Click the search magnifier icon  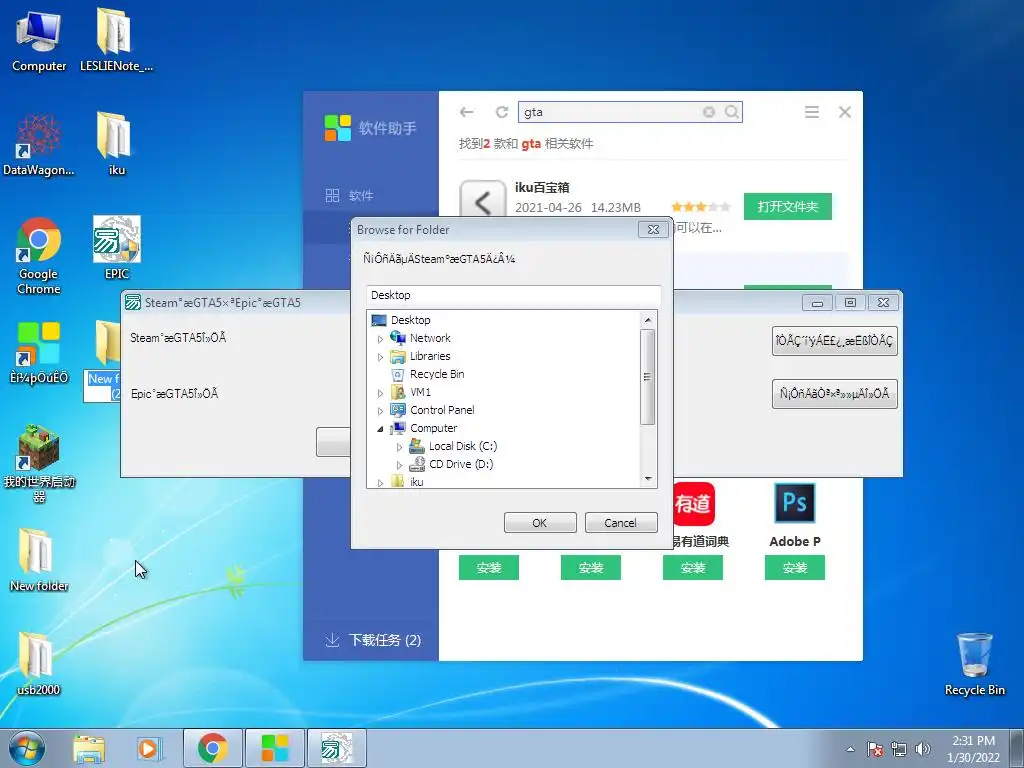coord(731,112)
